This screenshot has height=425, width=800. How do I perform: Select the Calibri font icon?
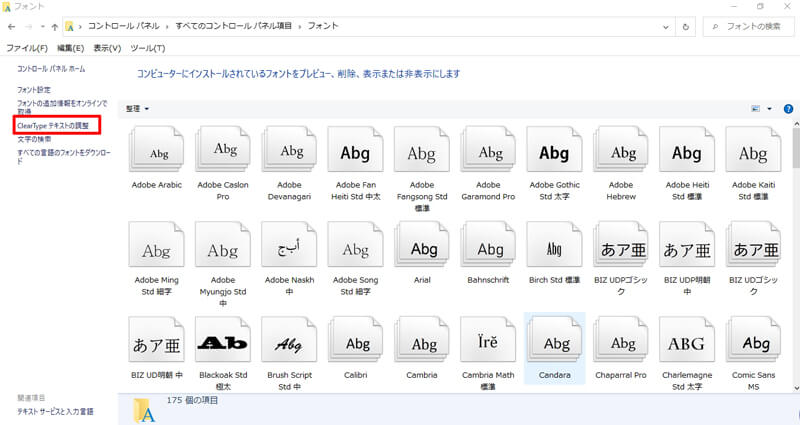356,340
